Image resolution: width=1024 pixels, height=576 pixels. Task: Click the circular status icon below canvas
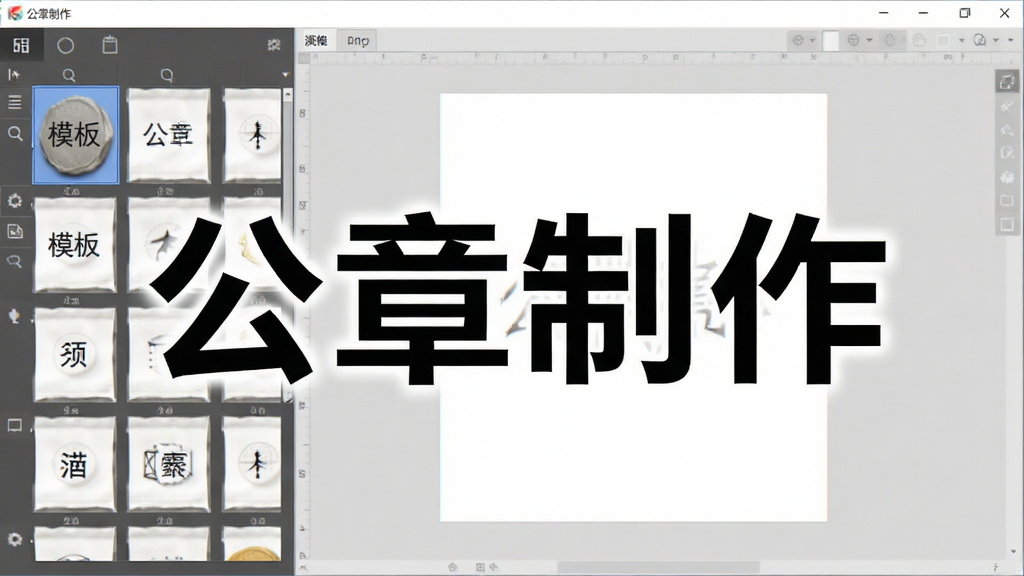click(453, 568)
